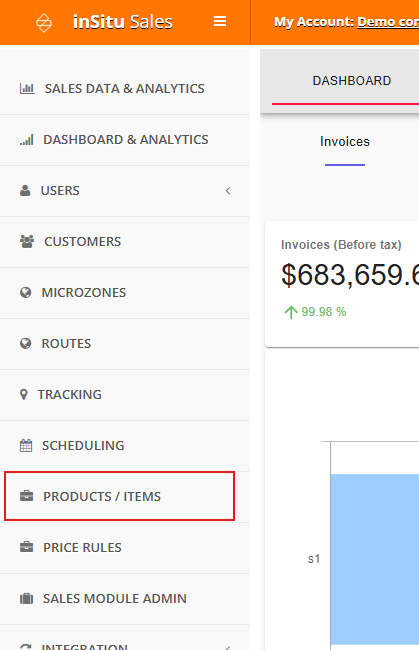Click the Invoices (Before tax) label

(x=341, y=245)
